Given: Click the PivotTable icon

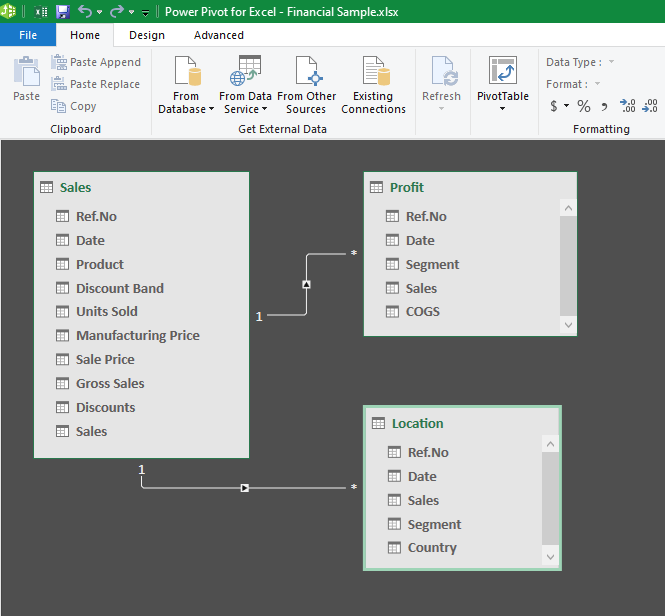Looking at the screenshot, I should 502,72.
